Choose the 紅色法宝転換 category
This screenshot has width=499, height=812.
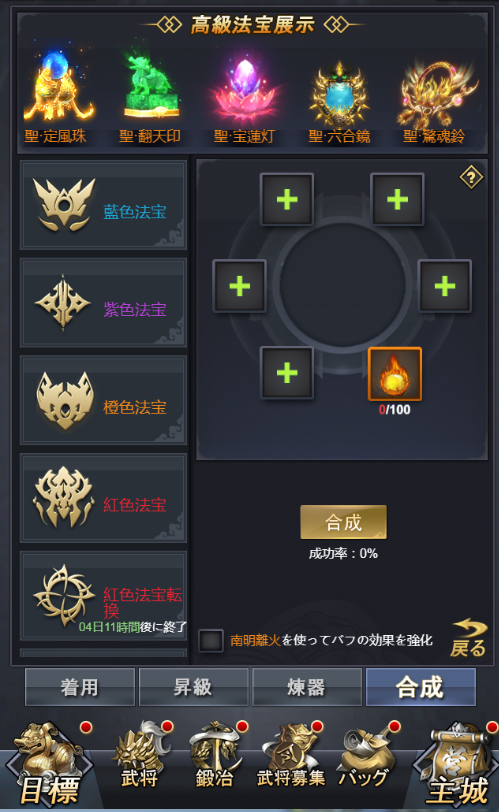pyautogui.click(x=104, y=596)
